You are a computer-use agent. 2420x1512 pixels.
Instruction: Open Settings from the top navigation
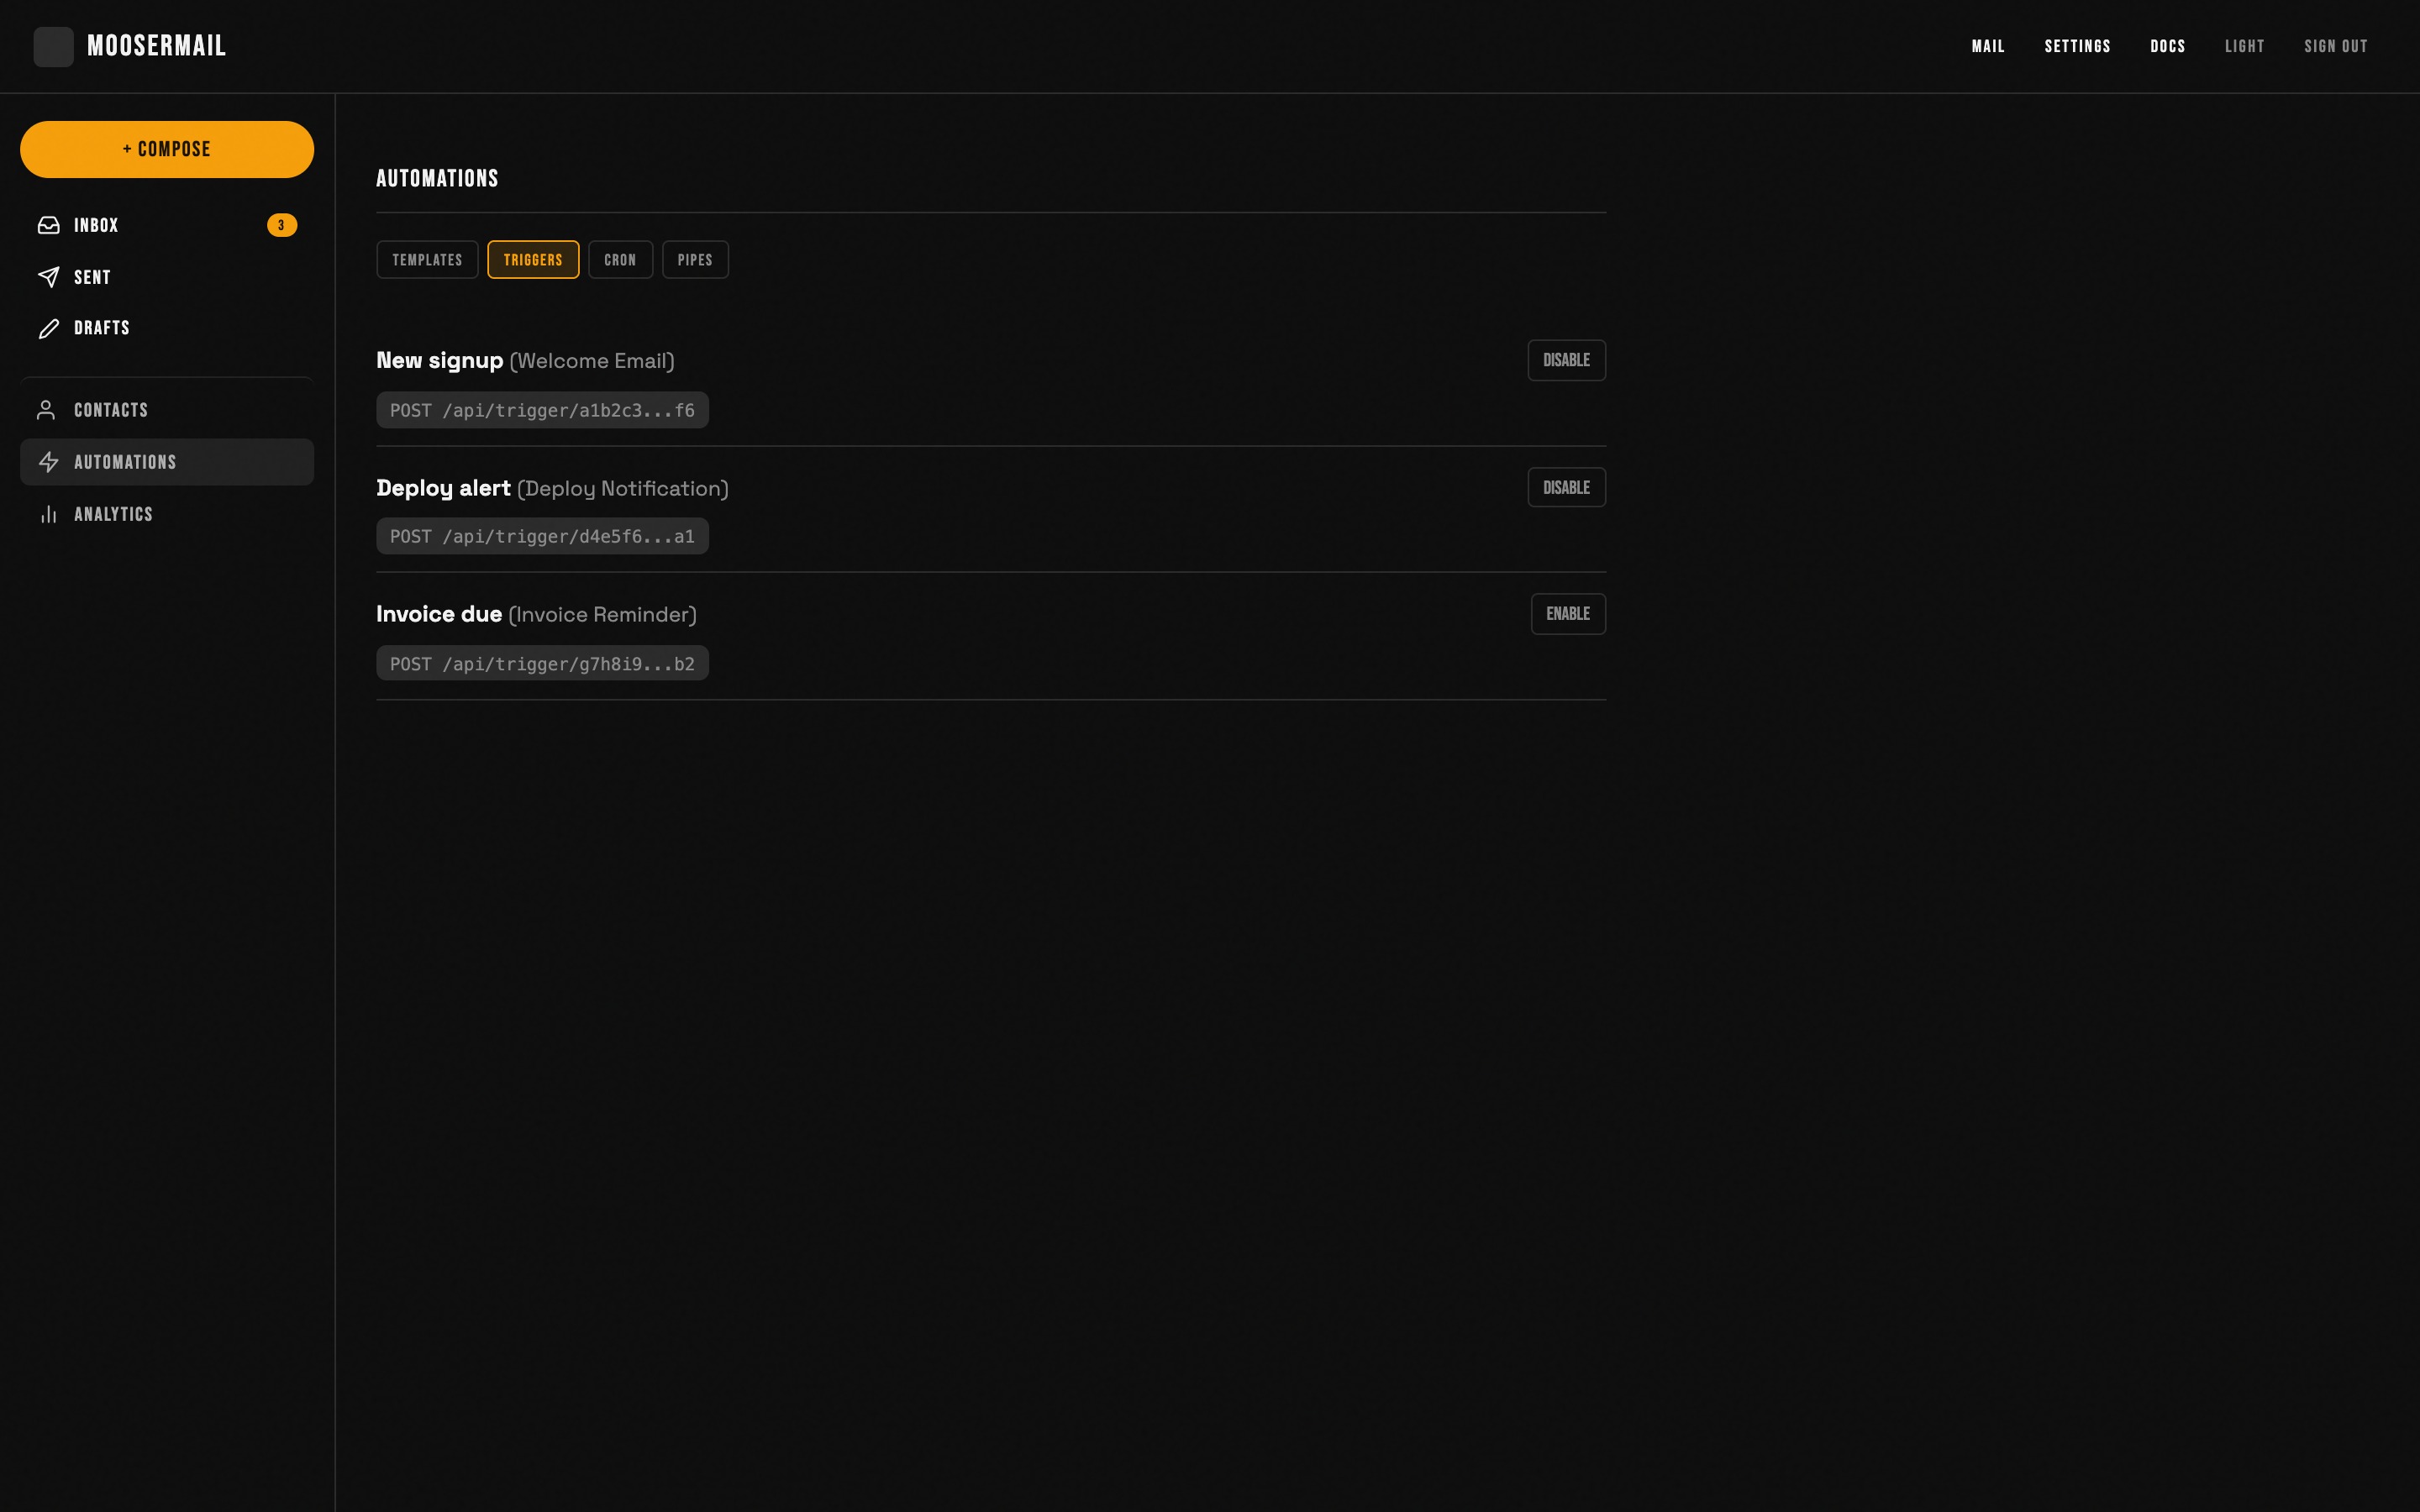2077,46
